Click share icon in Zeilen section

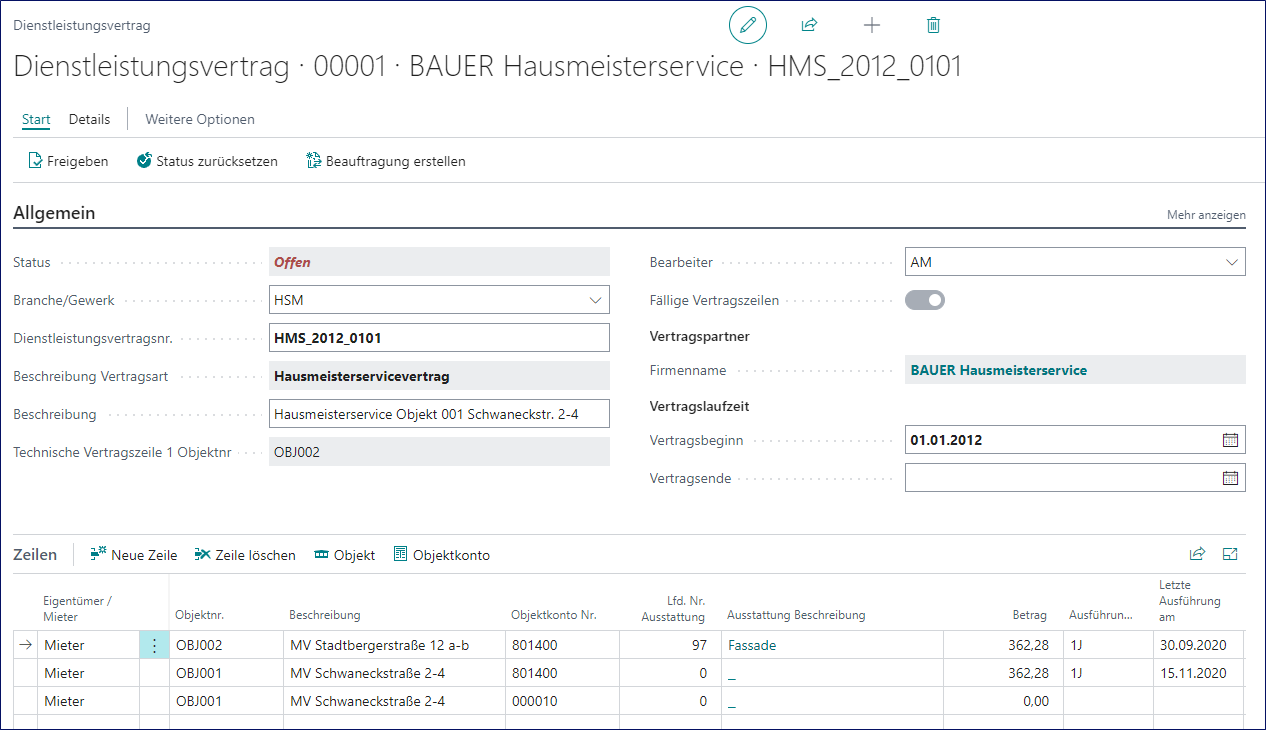pos(1197,554)
